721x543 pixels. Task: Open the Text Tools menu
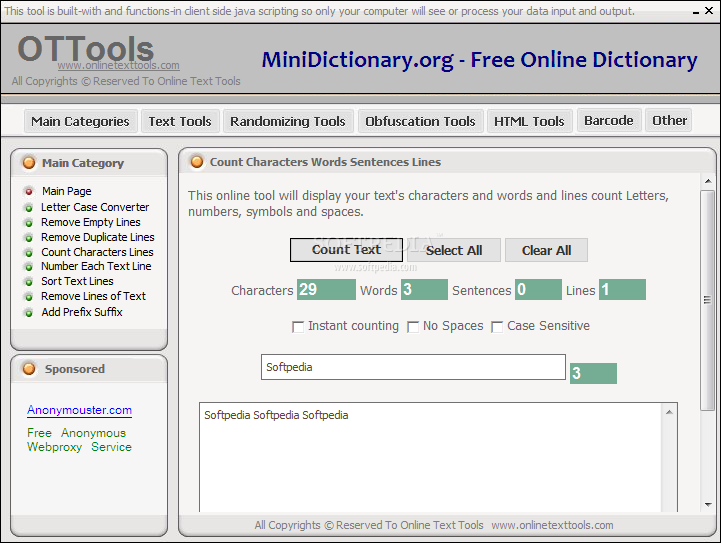(x=180, y=121)
